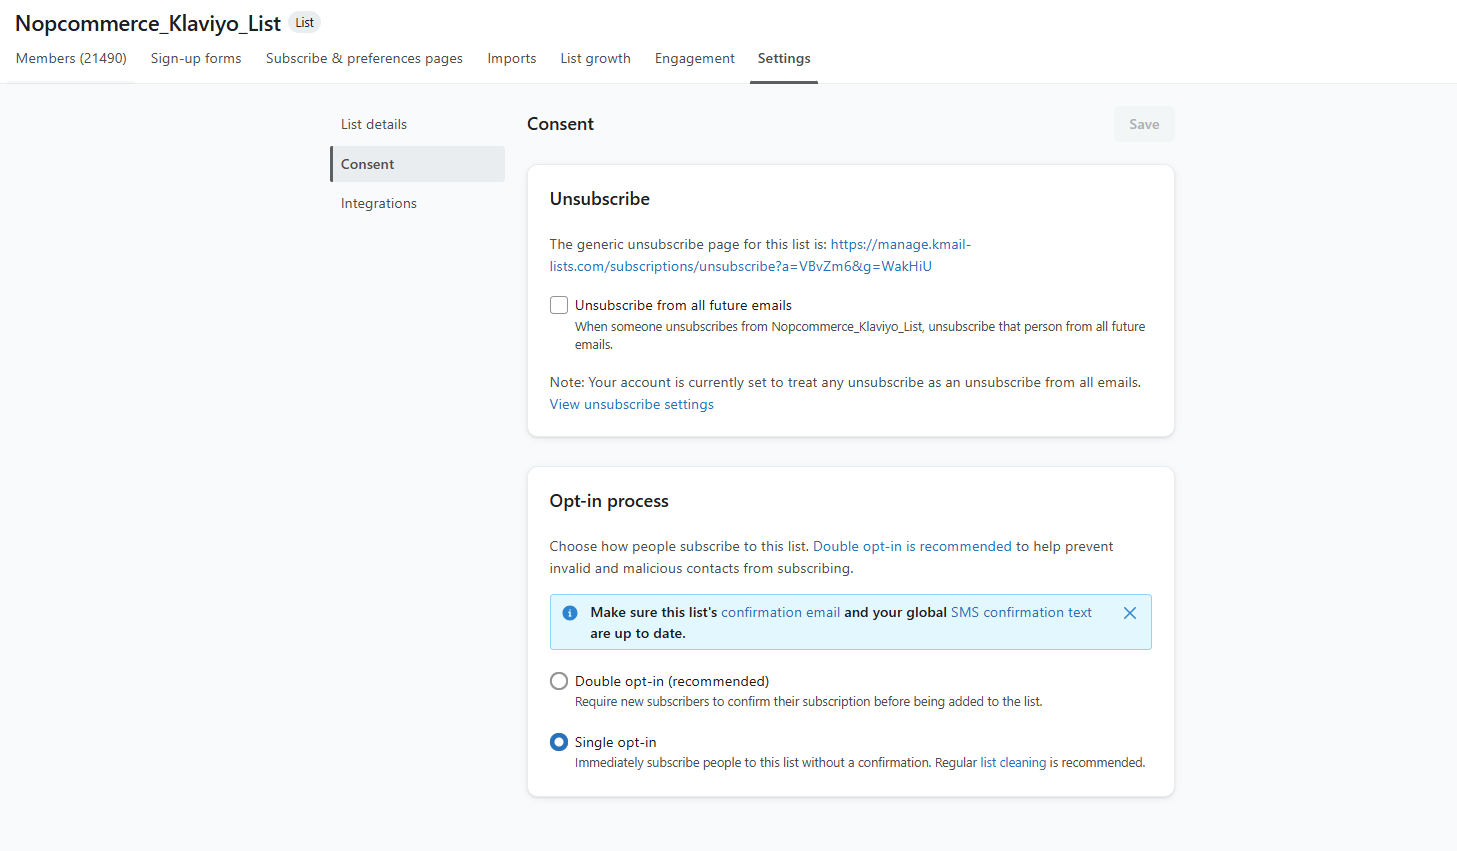Image resolution: width=1457 pixels, height=851 pixels.
Task: Select Consent in settings sidebar
Action: [x=417, y=164]
